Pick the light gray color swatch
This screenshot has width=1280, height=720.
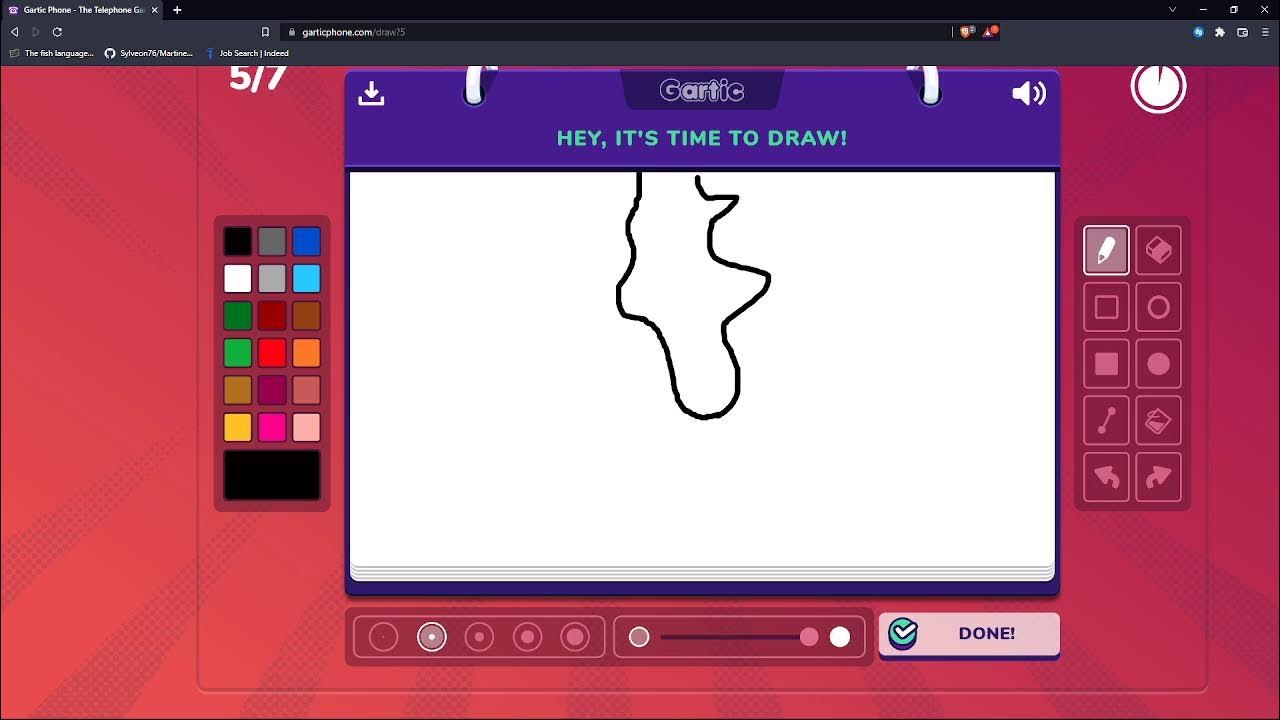click(x=272, y=278)
